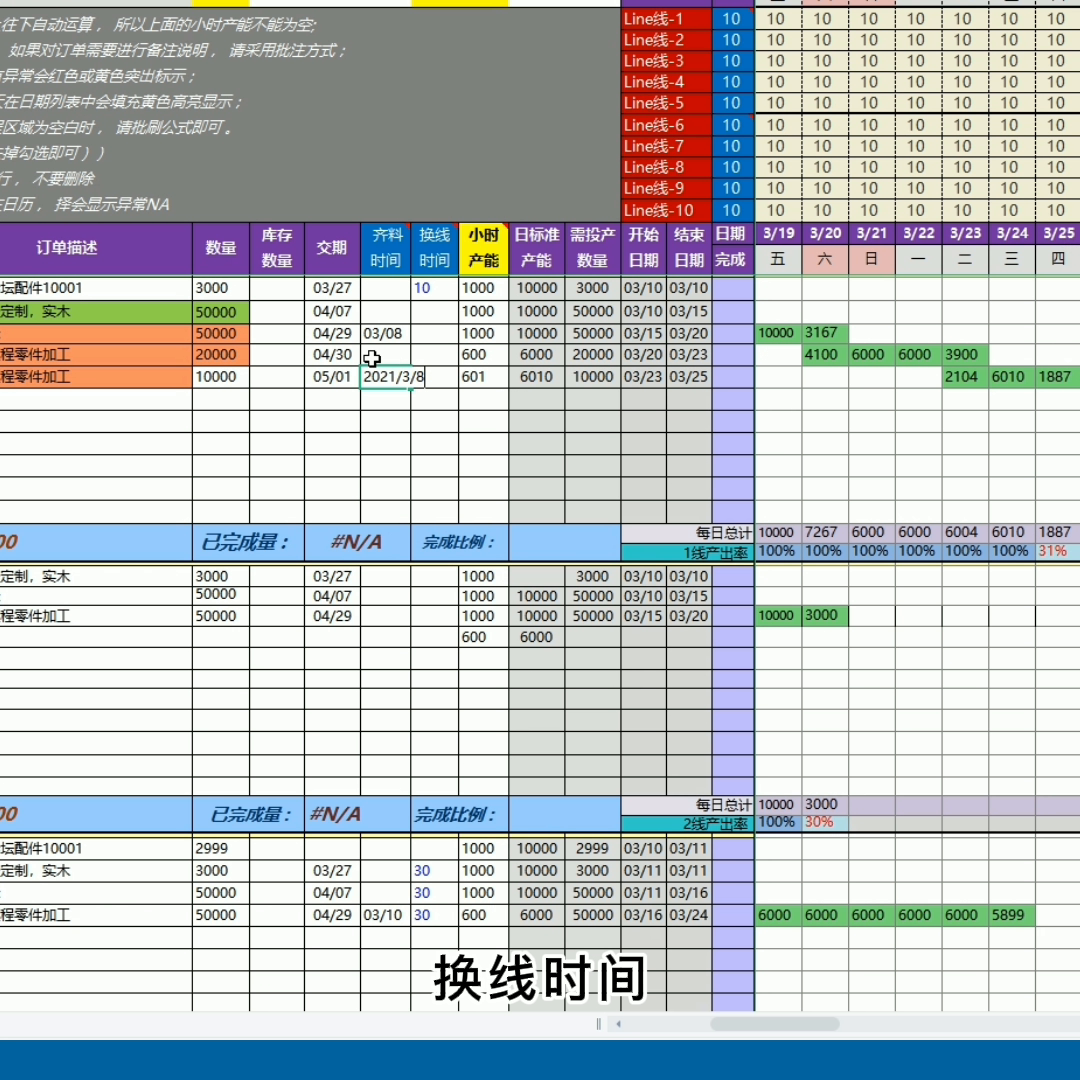Image resolution: width=1080 pixels, height=1080 pixels.
Task: Click the 03/24 end date cell
Action: 689,915
